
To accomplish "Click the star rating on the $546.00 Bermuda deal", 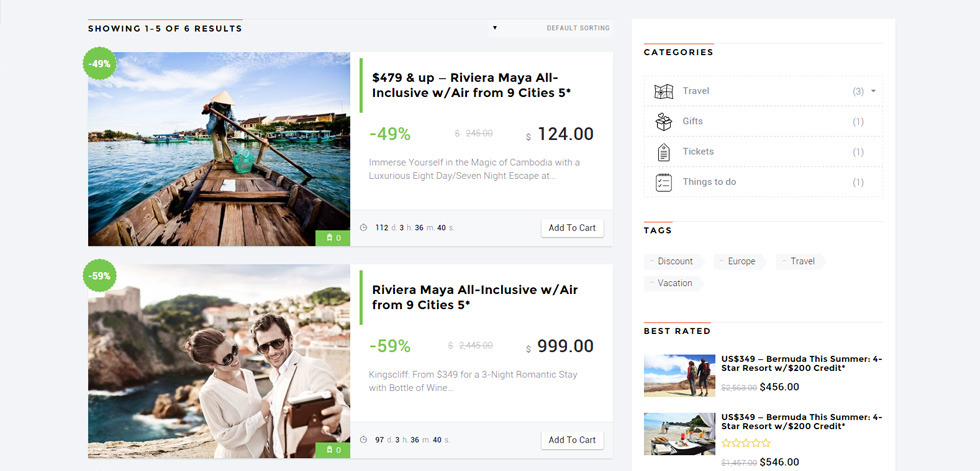I will (746, 443).
